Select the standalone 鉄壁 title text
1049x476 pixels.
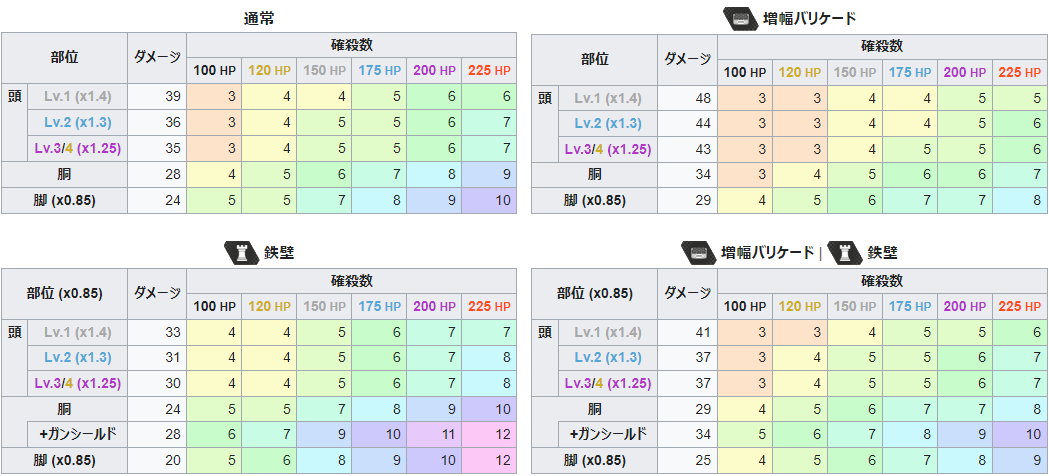click(x=280, y=253)
